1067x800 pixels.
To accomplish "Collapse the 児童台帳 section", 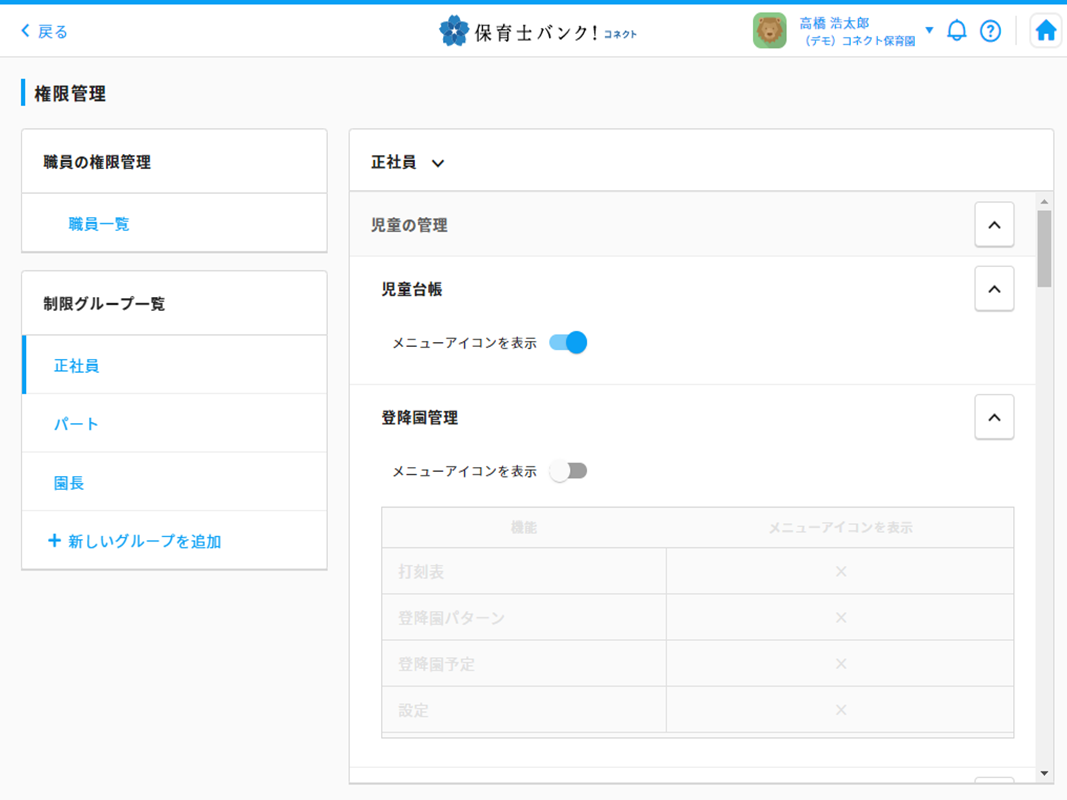I will click(993, 289).
